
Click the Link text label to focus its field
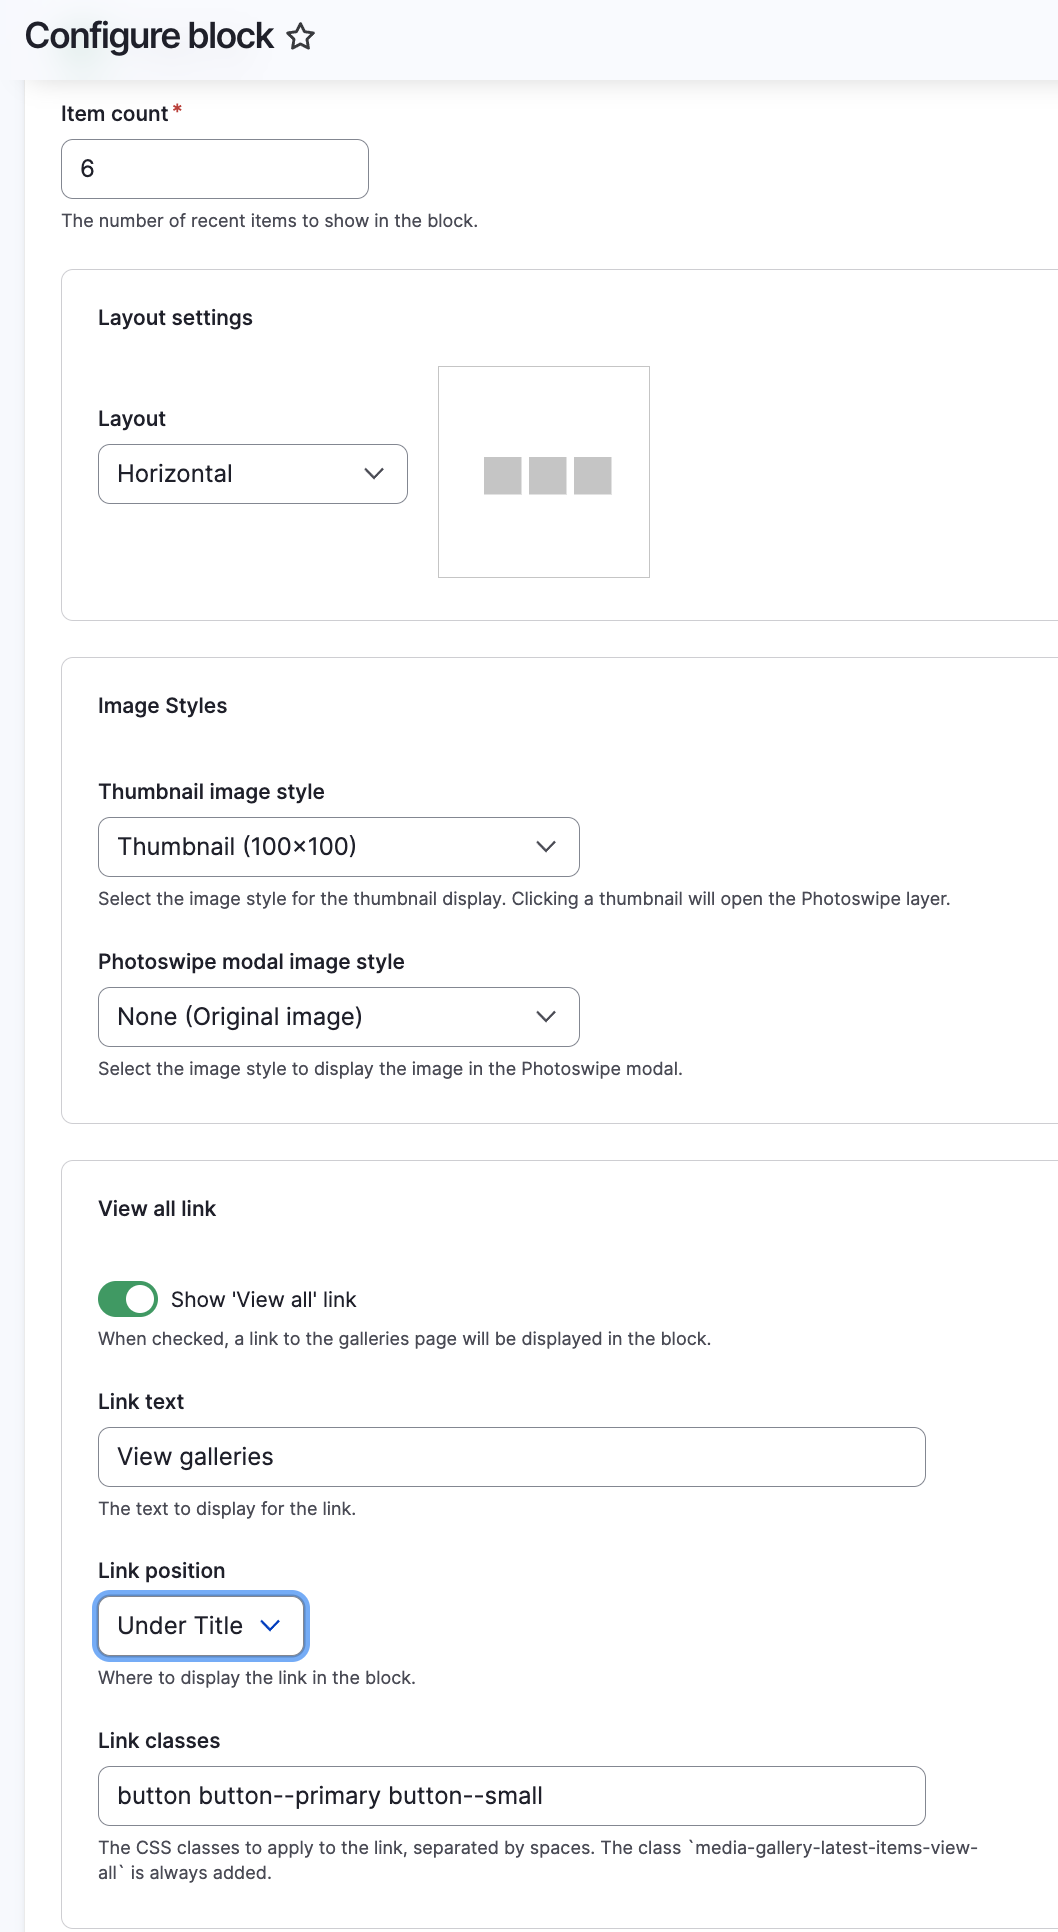click(139, 1401)
